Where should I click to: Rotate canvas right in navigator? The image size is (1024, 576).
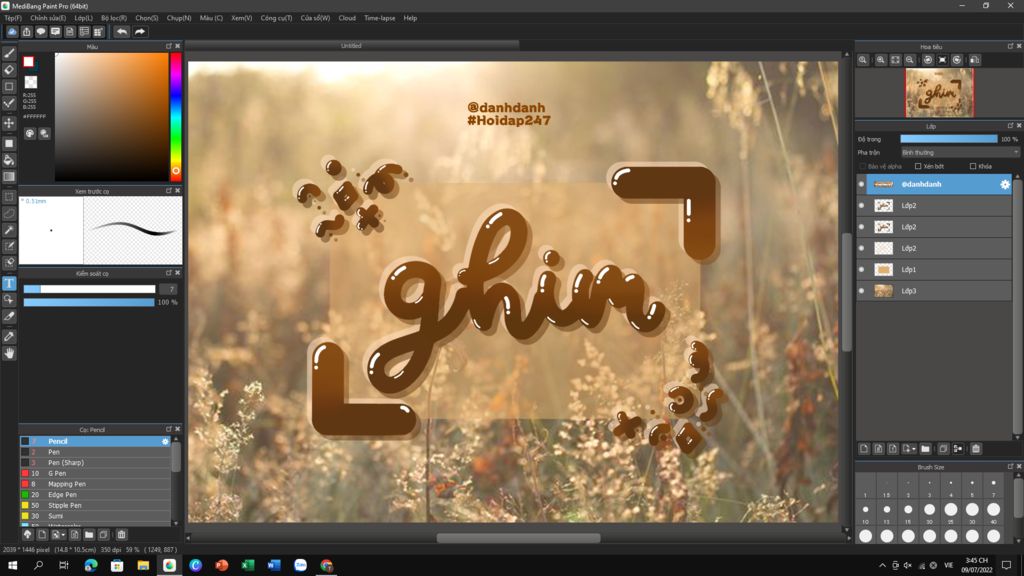957,60
